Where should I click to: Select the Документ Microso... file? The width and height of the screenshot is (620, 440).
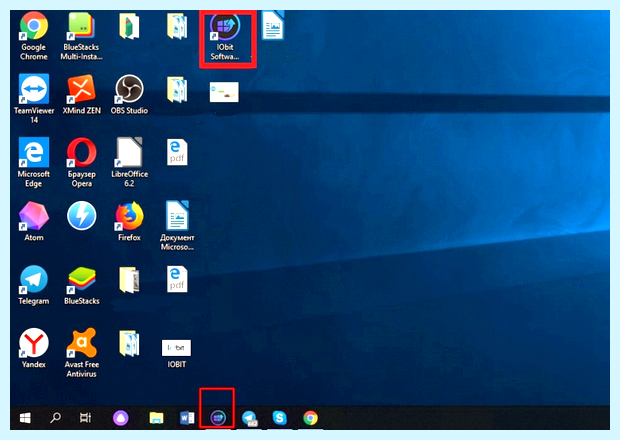point(177,226)
